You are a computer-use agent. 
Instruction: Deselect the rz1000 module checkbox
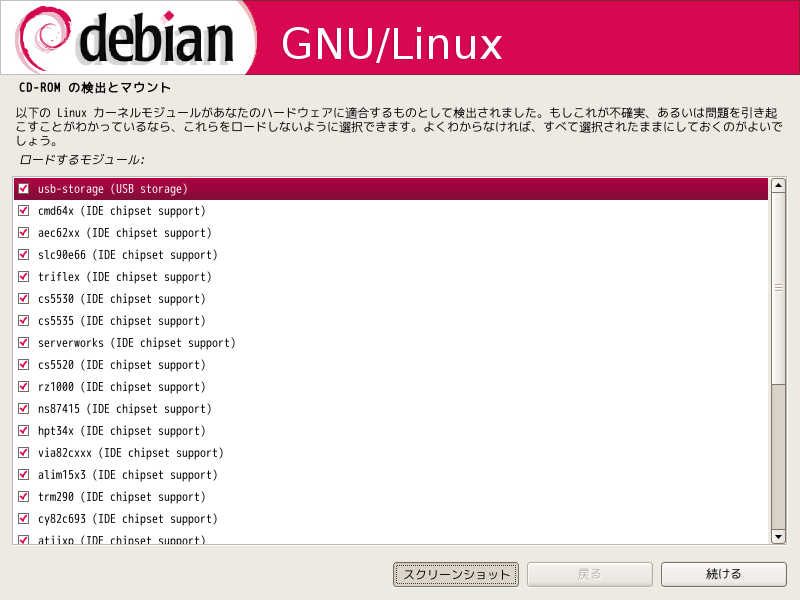point(23,386)
